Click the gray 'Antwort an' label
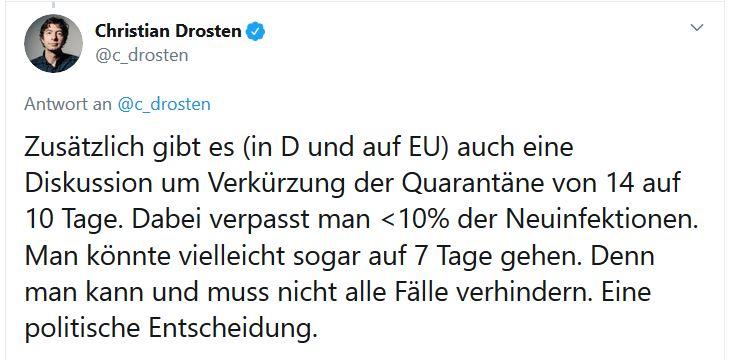This screenshot has width=730, height=360. 68,104
